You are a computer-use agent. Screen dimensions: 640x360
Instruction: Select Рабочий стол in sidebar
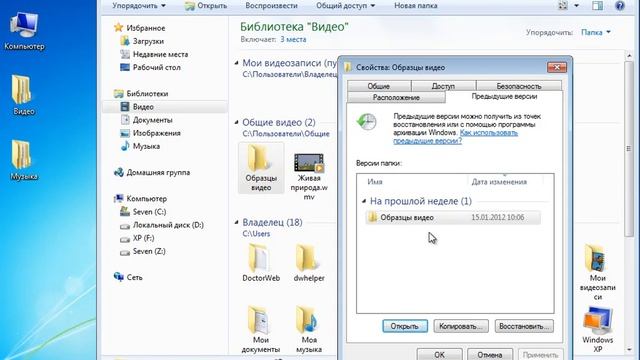(156, 67)
